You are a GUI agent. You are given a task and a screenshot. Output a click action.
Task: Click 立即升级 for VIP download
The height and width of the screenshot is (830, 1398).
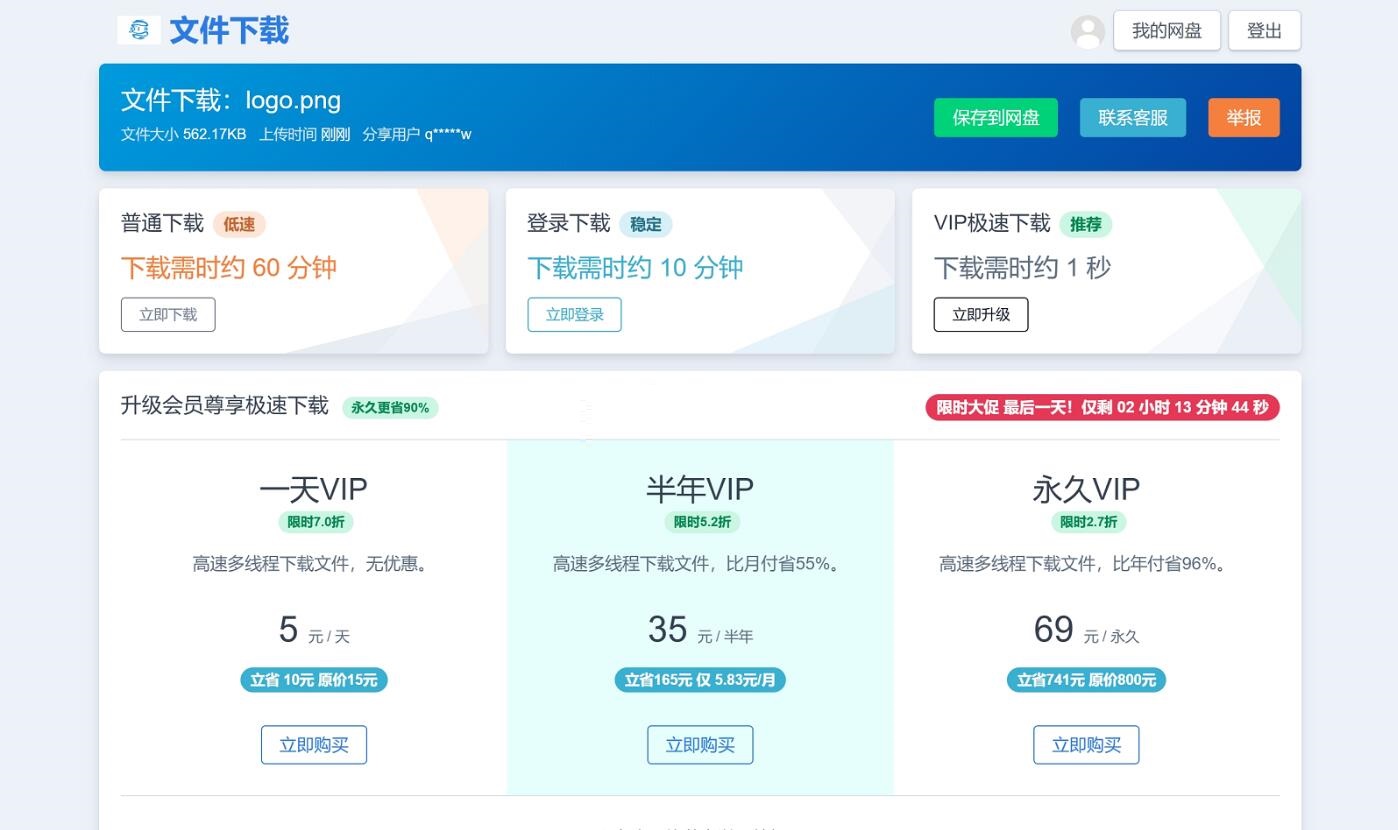[981, 314]
